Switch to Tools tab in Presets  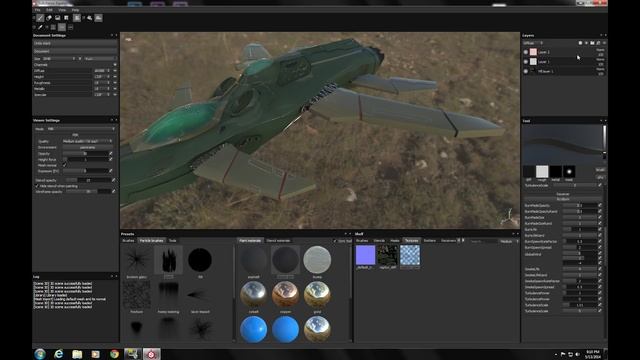pyautogui.click(x=173, y=241)
